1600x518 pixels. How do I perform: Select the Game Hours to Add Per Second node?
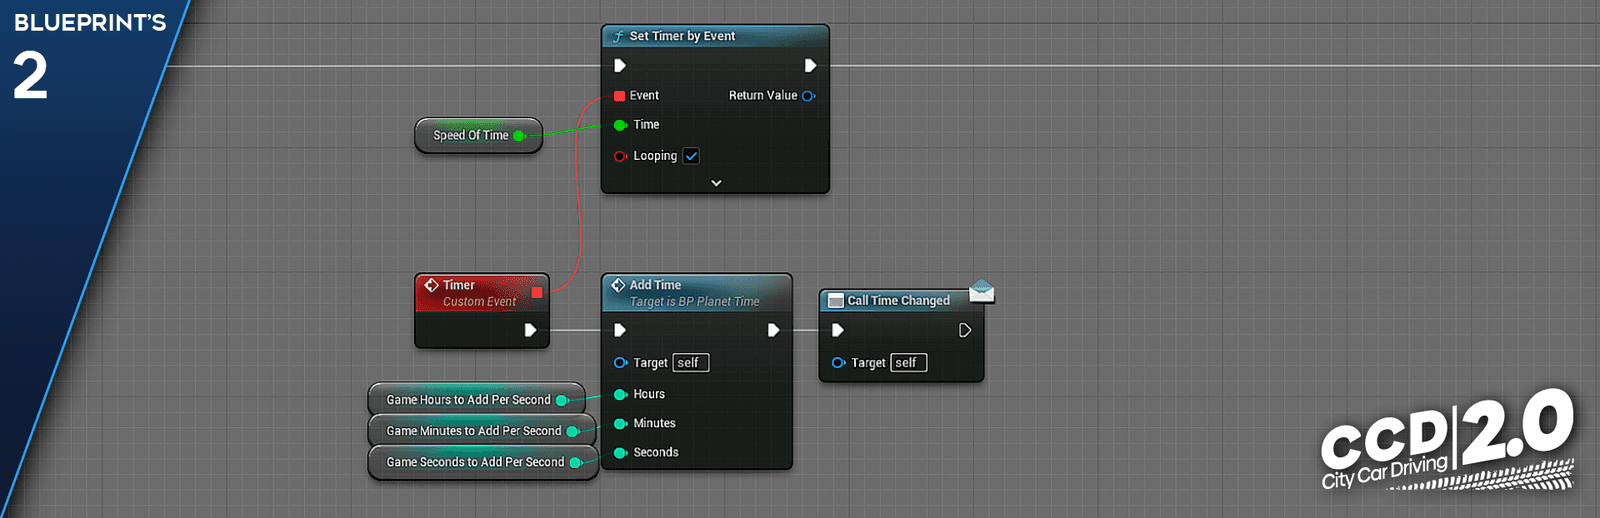[x=477, y=400]
